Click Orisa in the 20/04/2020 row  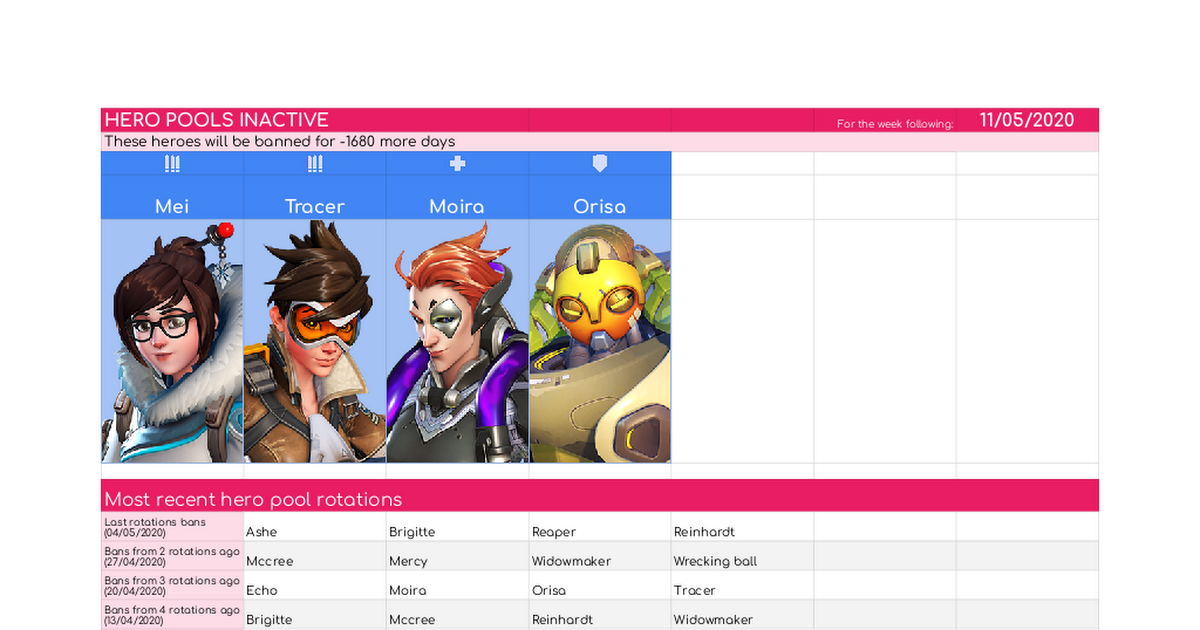pos(600,585)
